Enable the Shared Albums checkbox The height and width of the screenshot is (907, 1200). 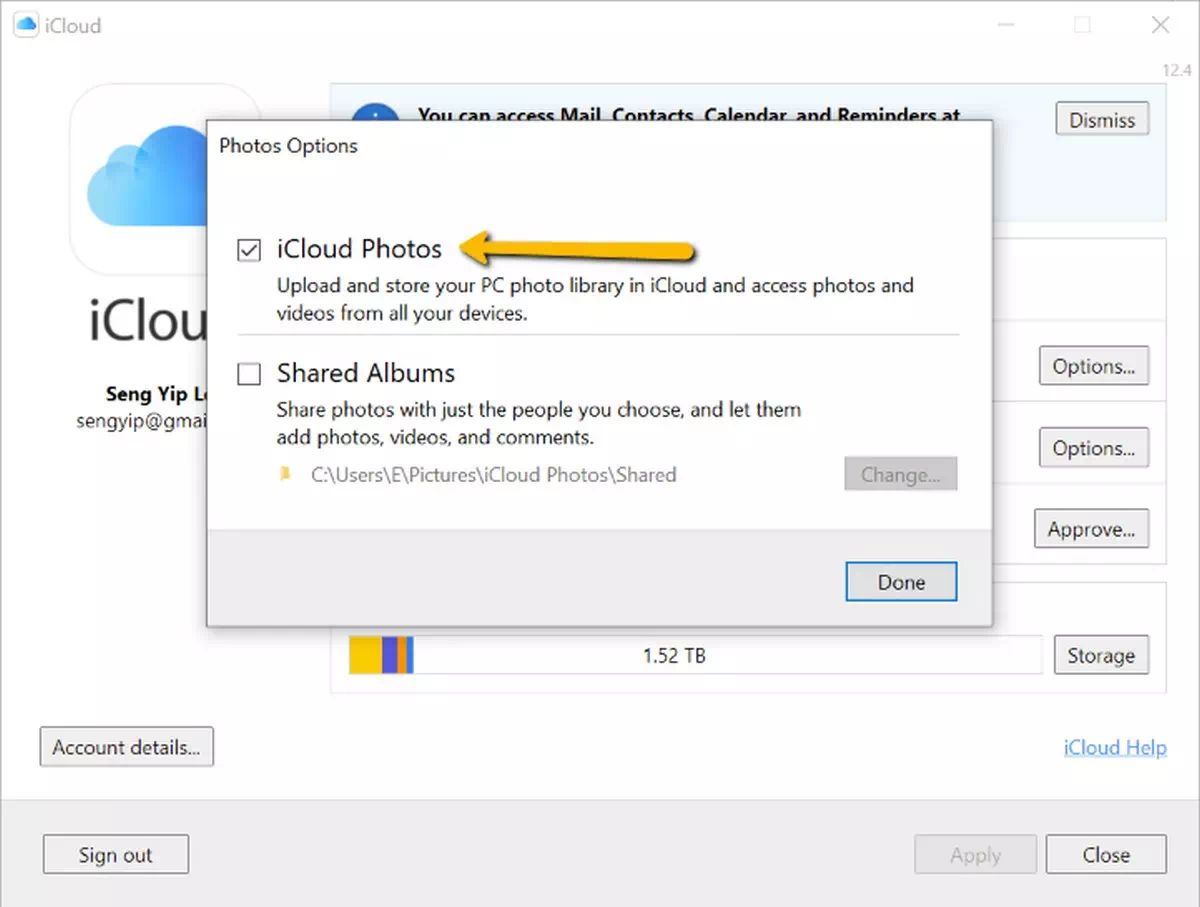[x=249, y=374]
